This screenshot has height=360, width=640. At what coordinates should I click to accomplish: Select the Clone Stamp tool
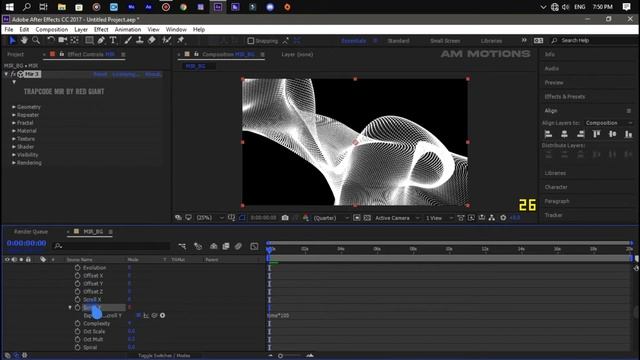140,40
